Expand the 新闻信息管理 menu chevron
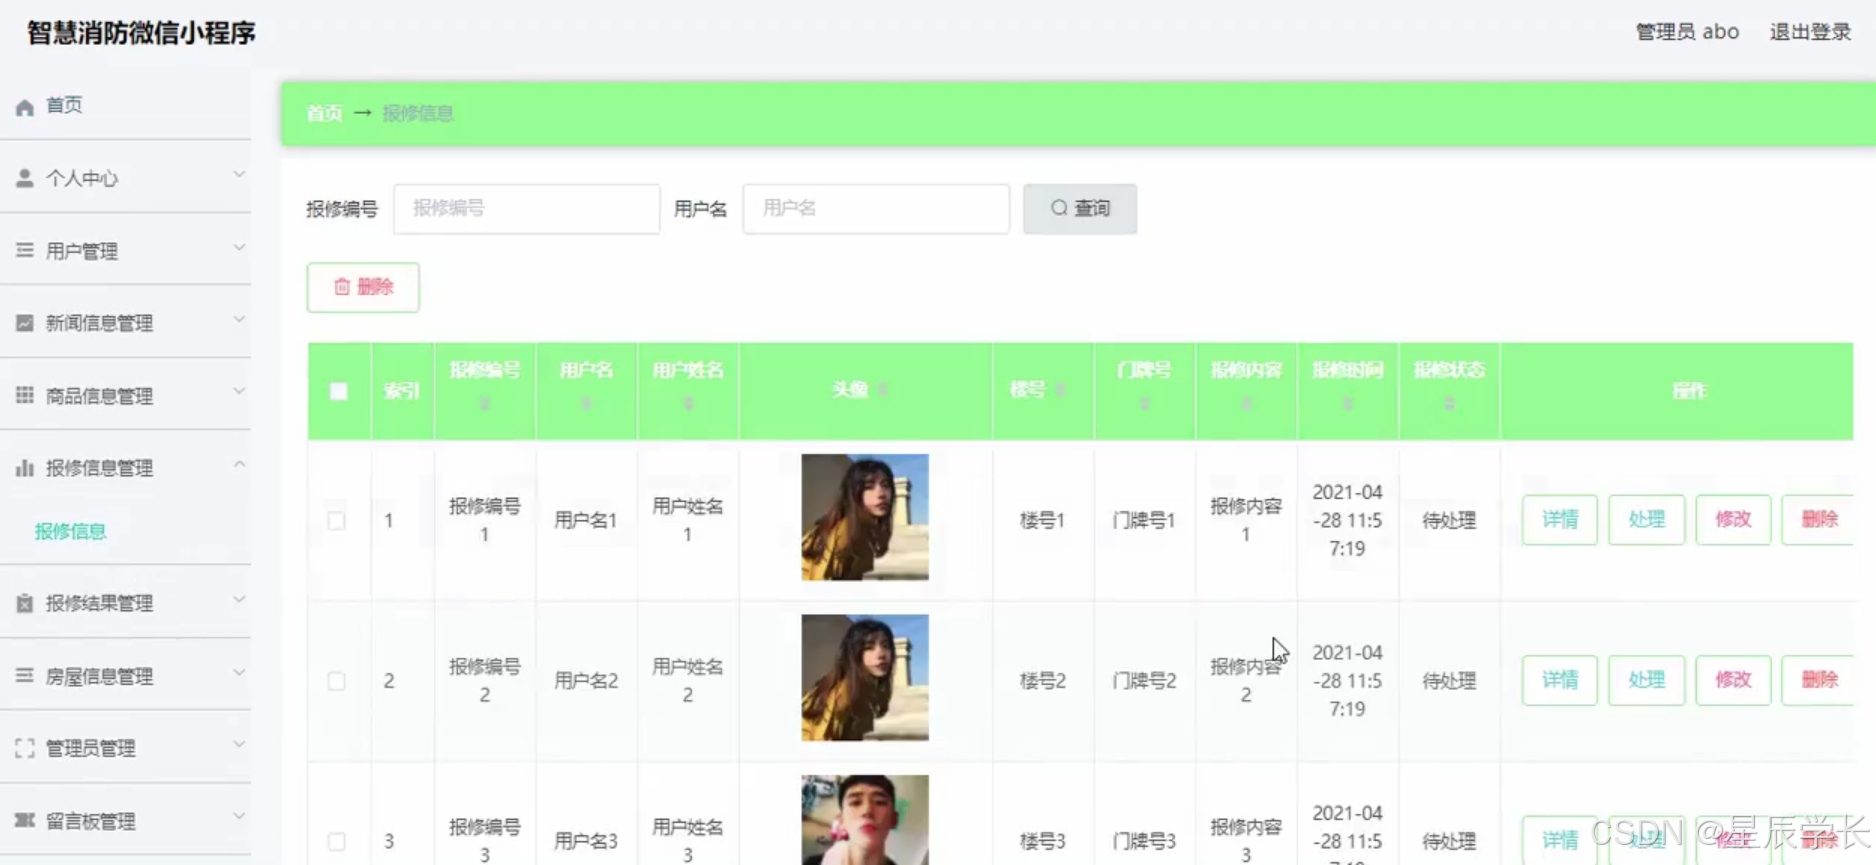Viewport: 1876px width, 865px height. coord(239,319)
